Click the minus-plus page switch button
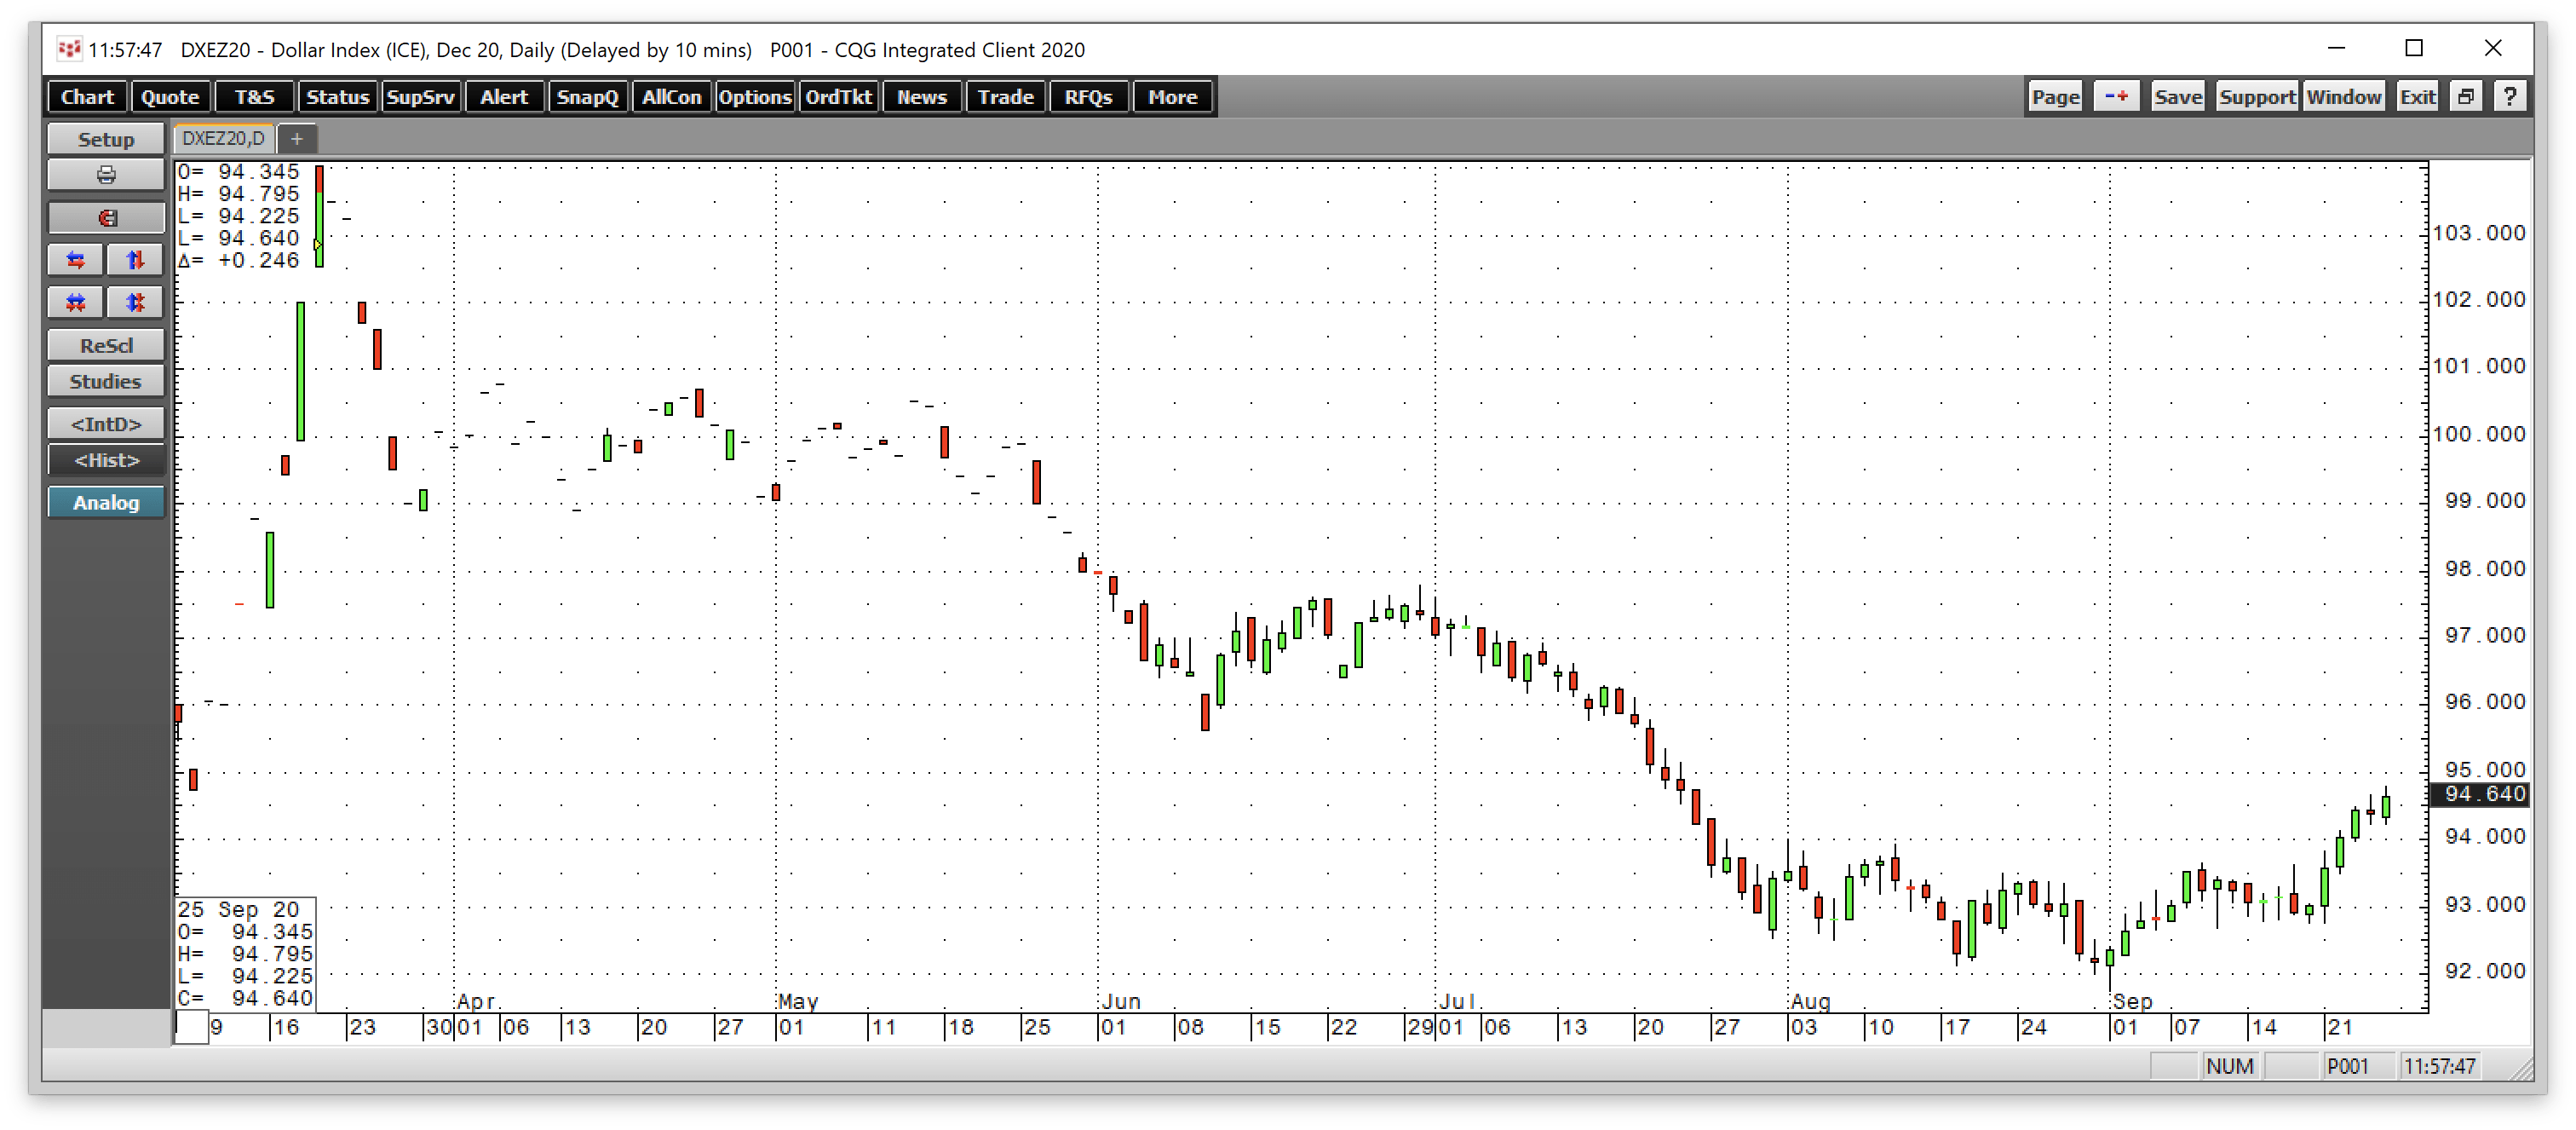2576x1130 pixels. [2116, 97]
